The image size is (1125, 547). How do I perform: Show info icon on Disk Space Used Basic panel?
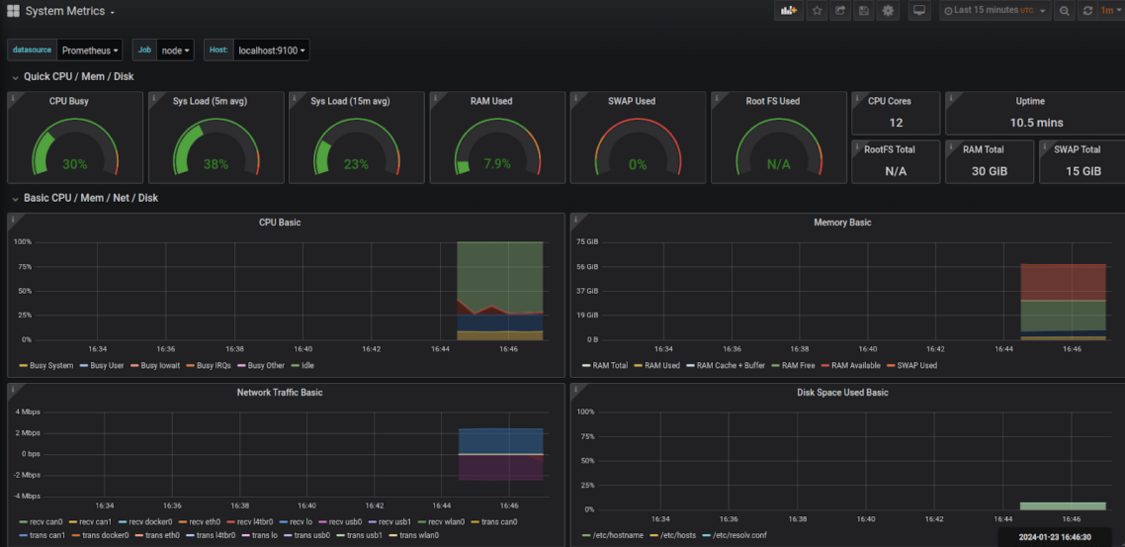(575, 389)
